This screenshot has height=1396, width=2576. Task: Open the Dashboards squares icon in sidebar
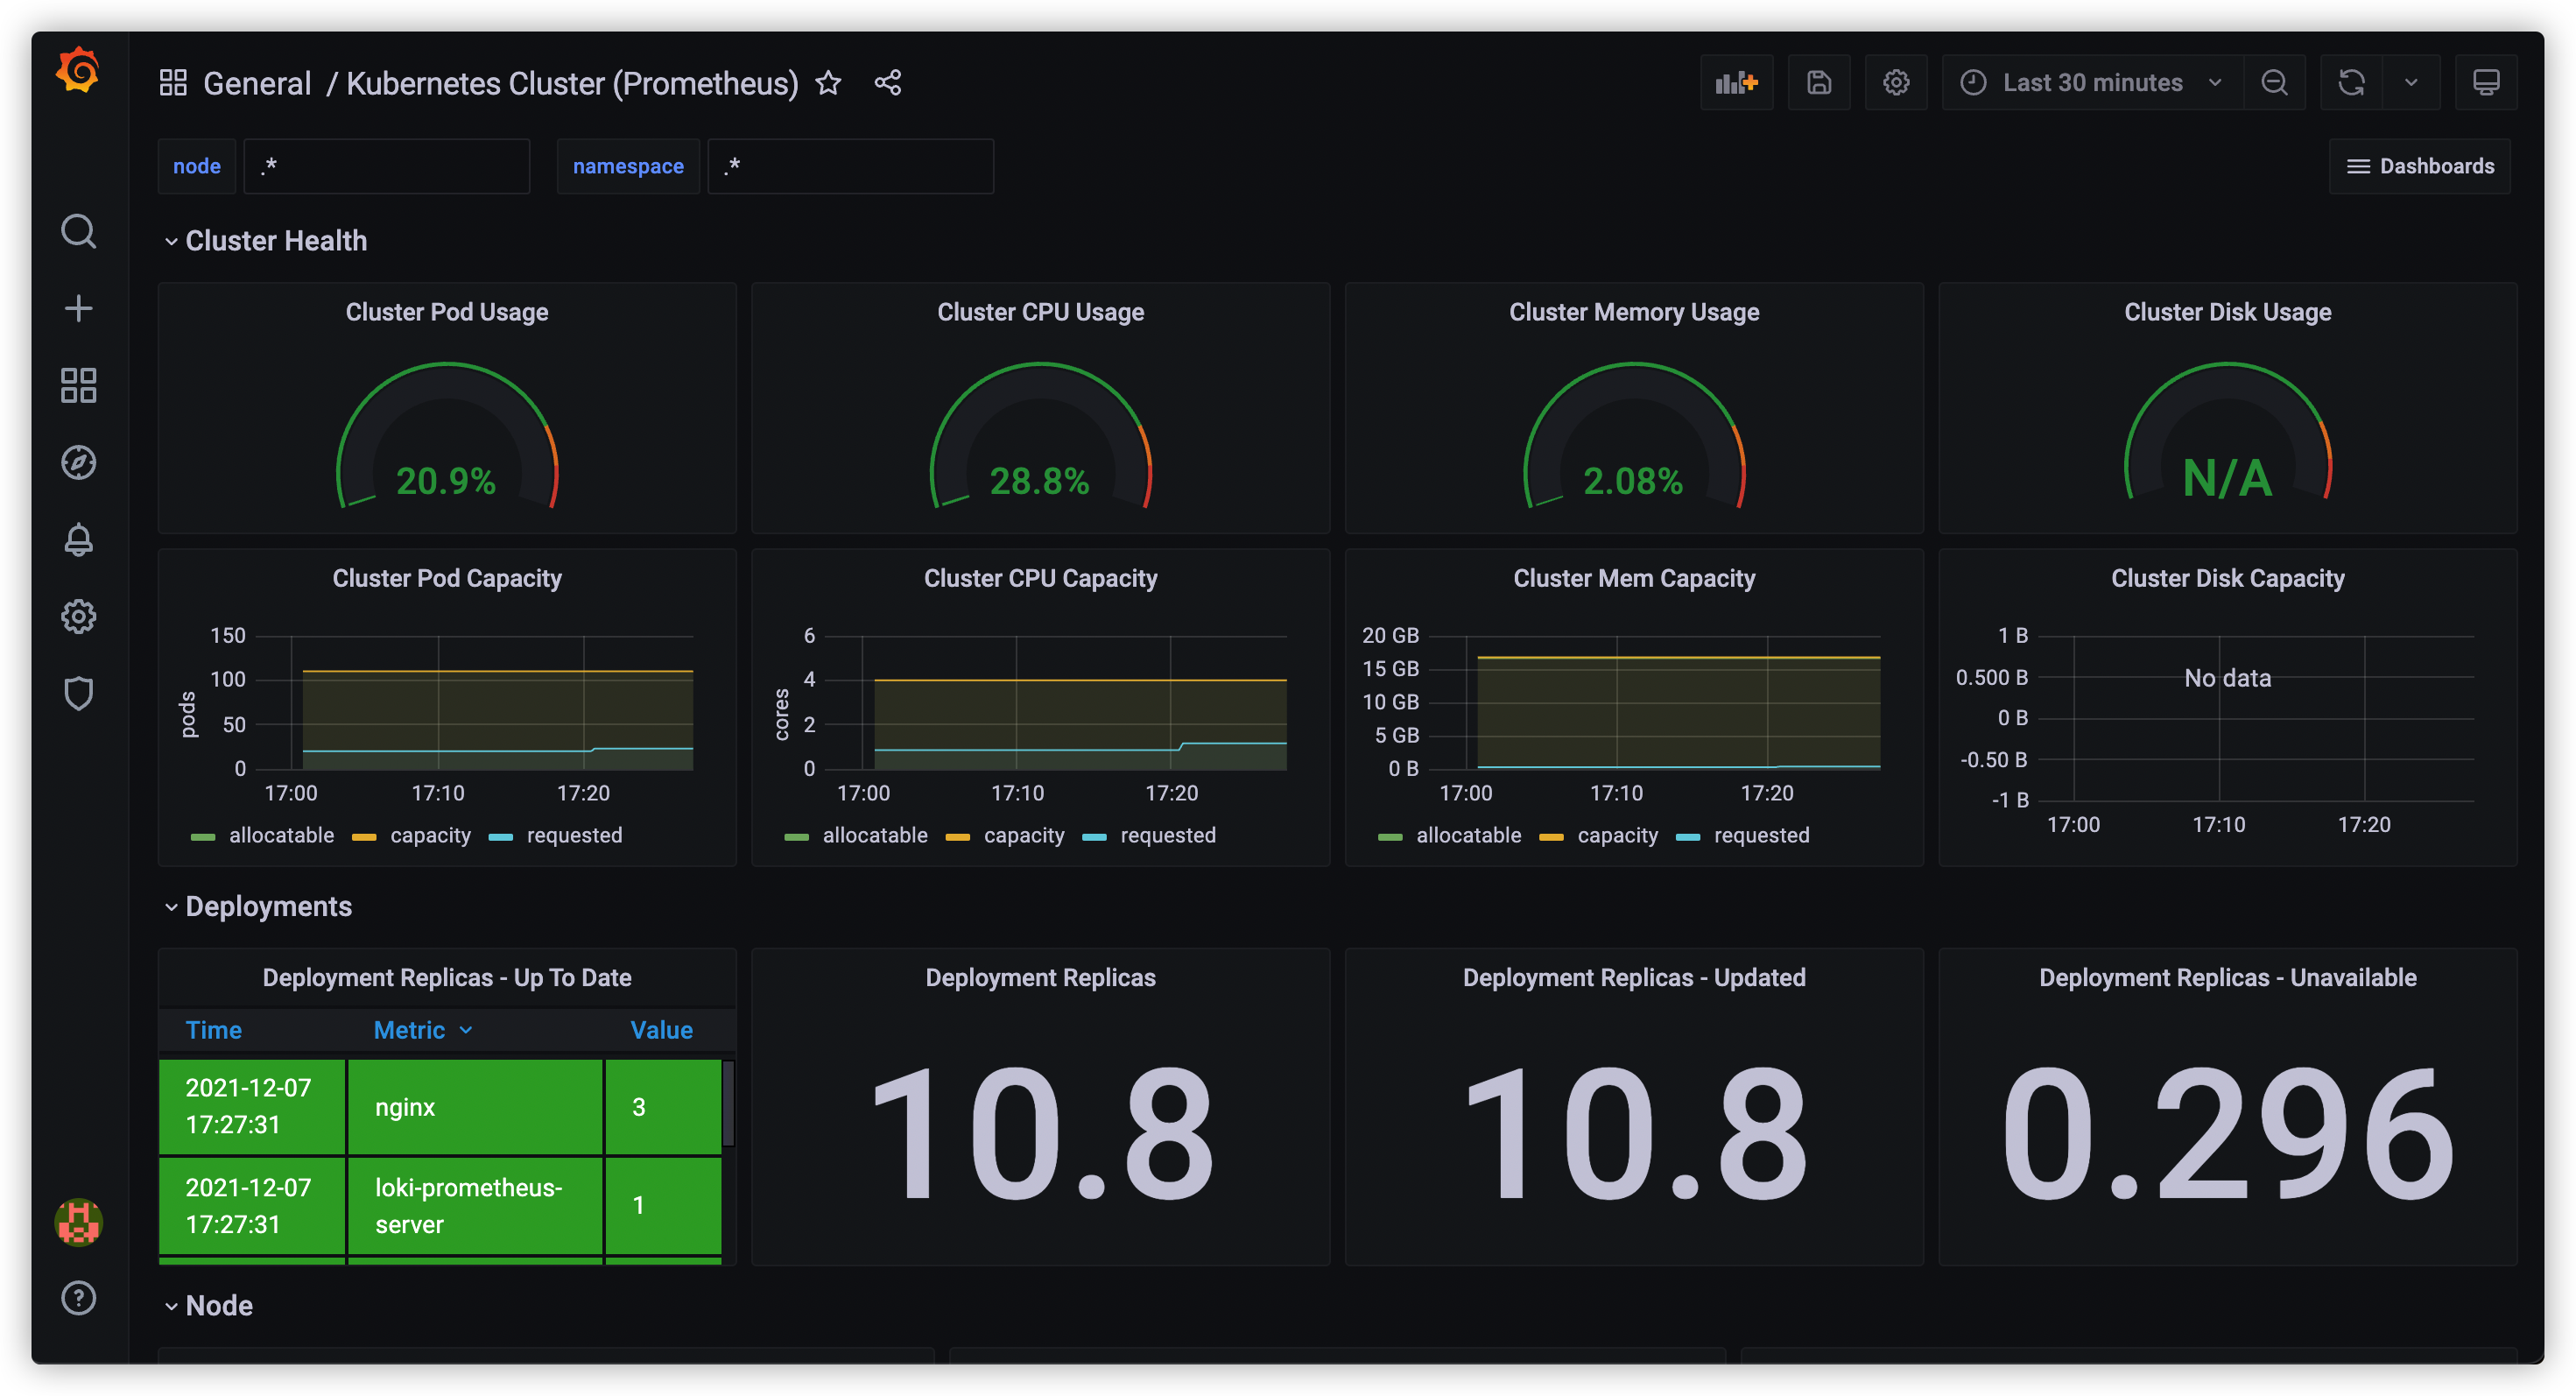[78, 385]
